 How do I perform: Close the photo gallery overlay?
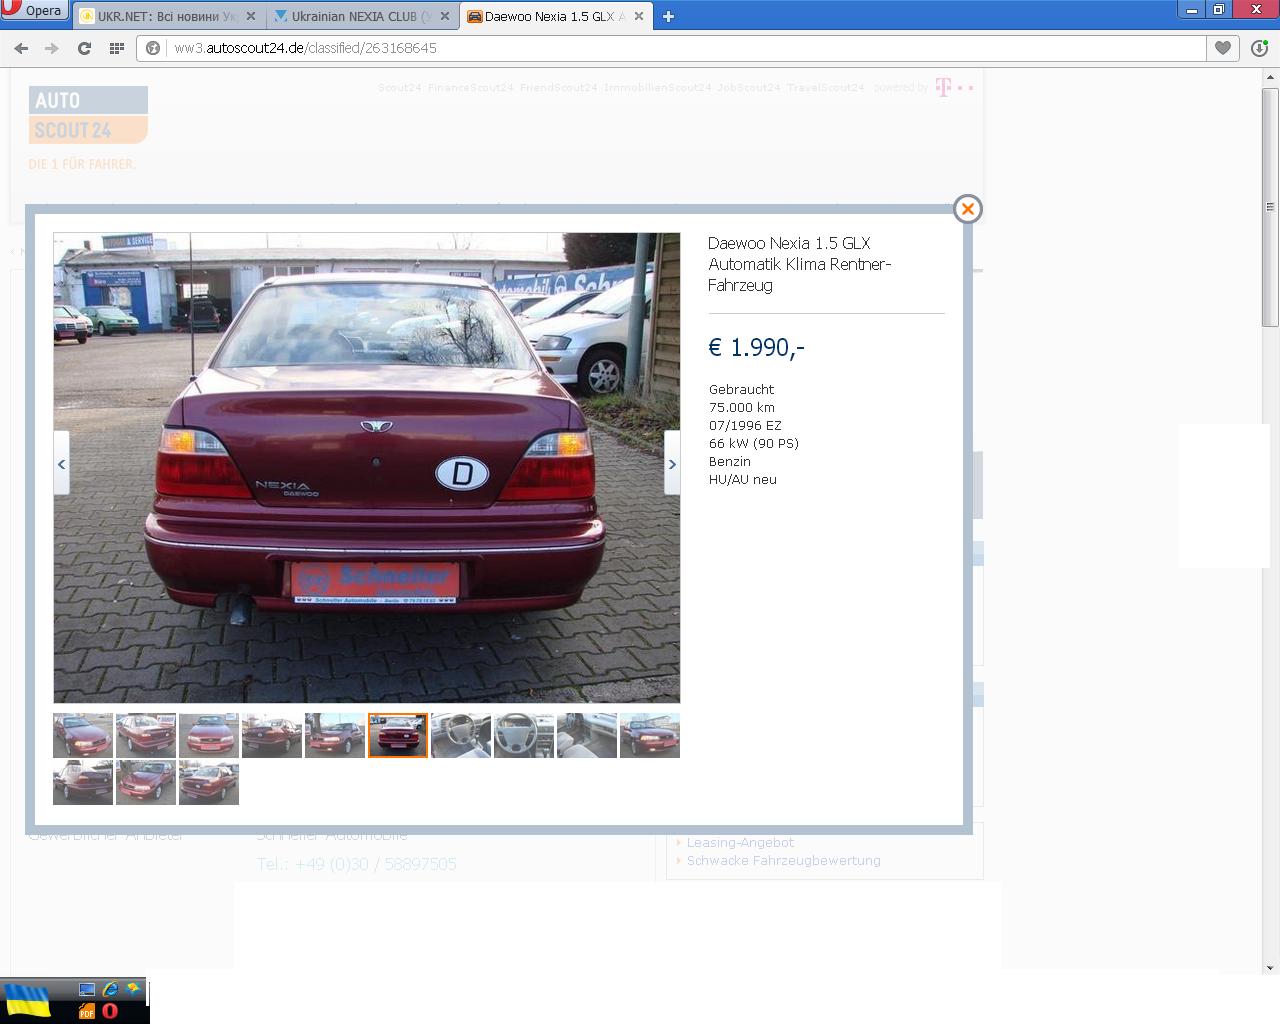click(967, 209)
